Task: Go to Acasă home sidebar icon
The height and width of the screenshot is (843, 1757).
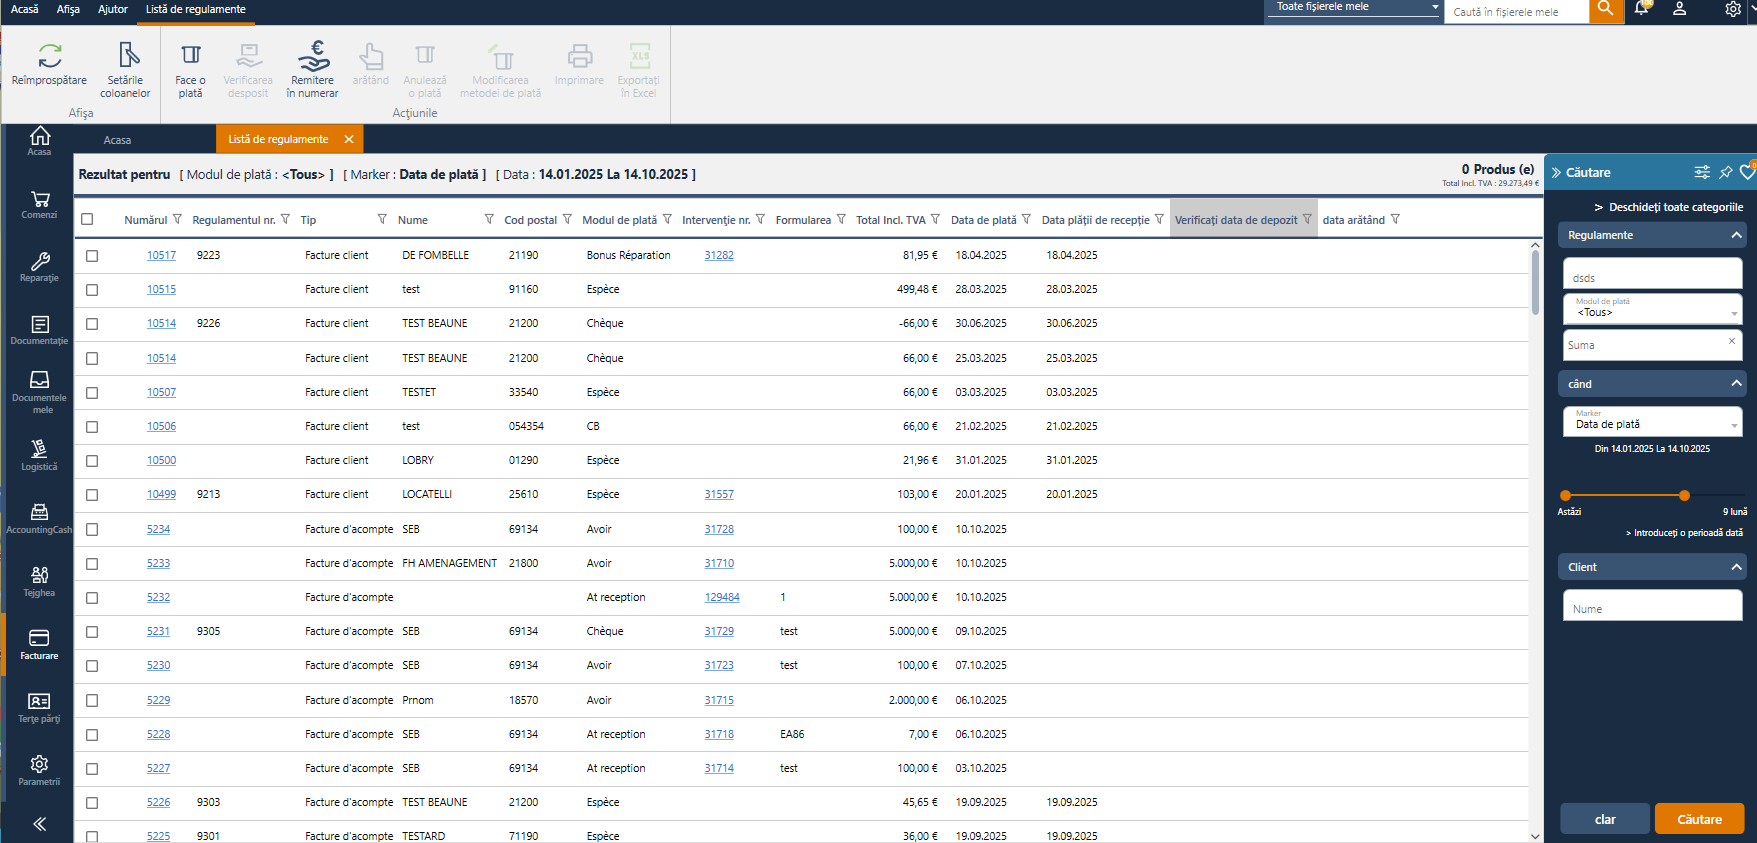Action: click(x=40, y=140)
